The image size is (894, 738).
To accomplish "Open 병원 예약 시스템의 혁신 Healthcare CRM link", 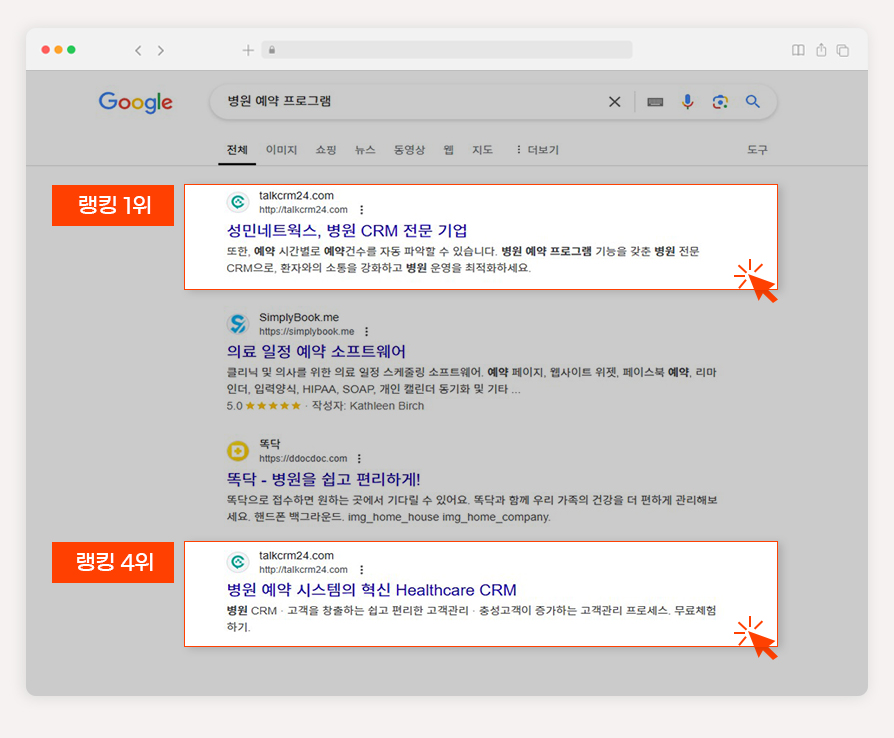I will pyautogui.click(x=372, y=590).
